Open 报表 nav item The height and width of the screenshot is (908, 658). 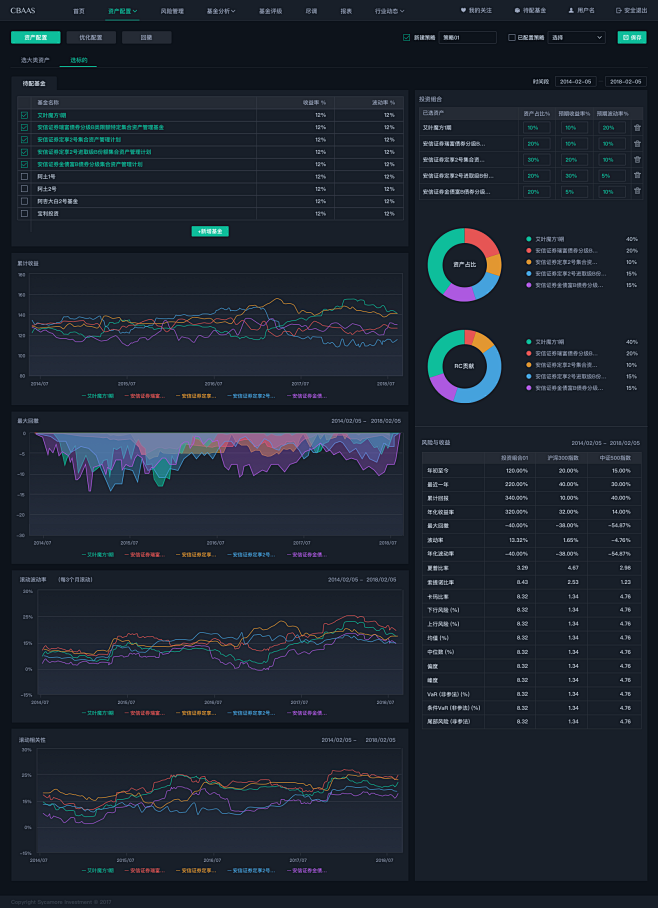tap(346, 10)
